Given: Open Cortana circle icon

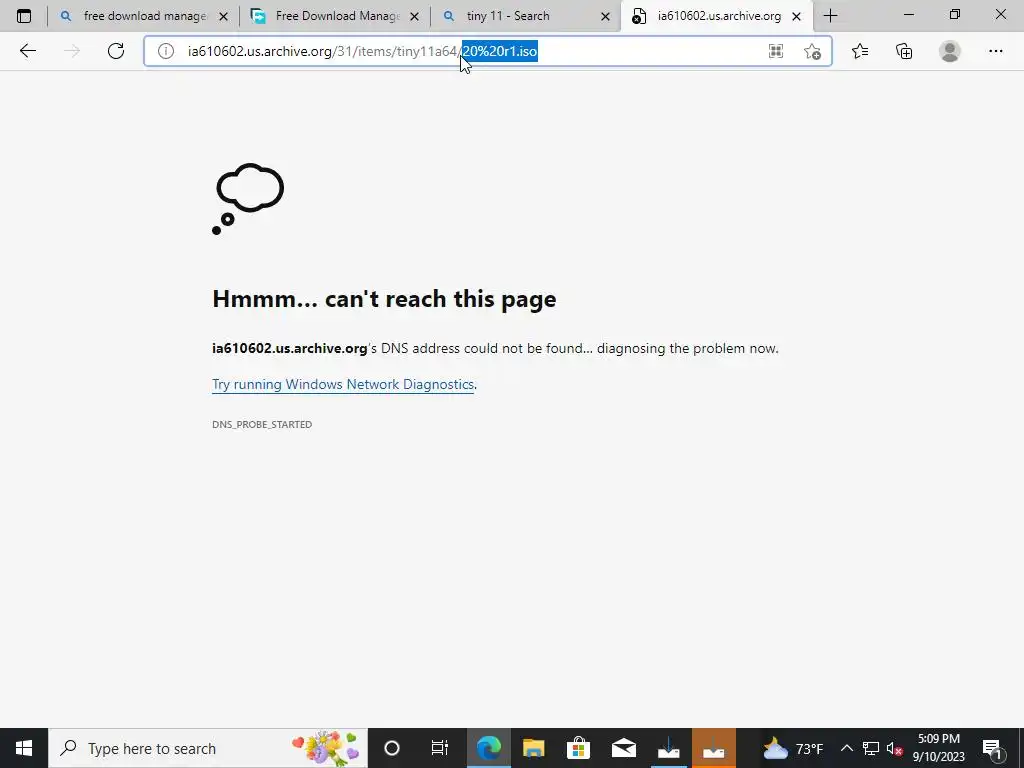Looking at the screenshot, I should (x=392, y=748).
